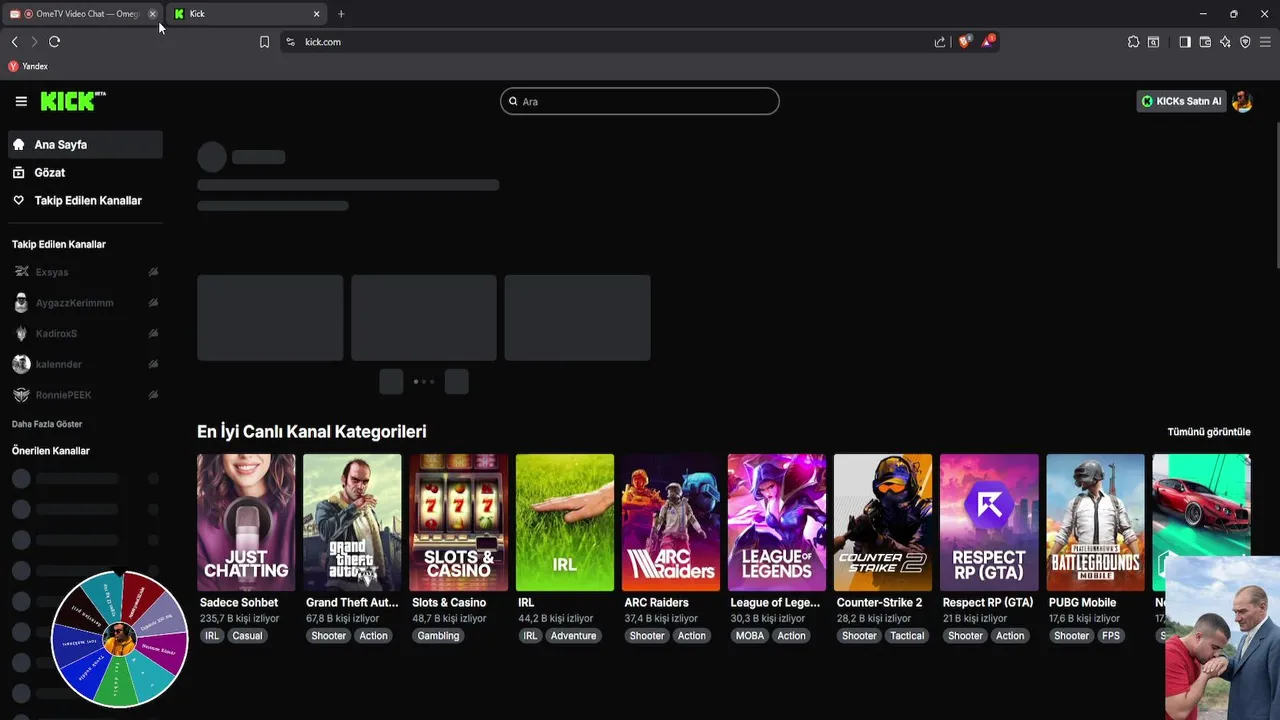Open the Brave Wallet icon
This screenshot has height=720, width=1280.
[1205, 42]
